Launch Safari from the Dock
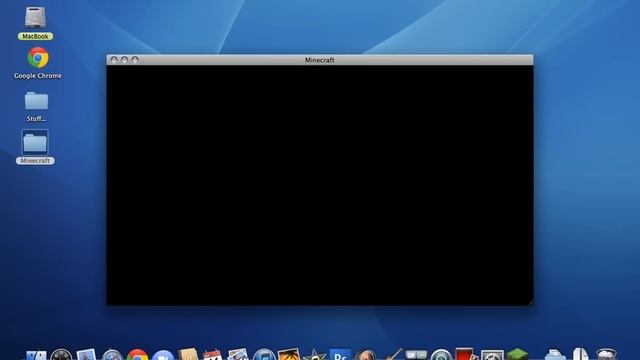The width and height of the screenshot is (640, 360). click(x=112, y=355)
